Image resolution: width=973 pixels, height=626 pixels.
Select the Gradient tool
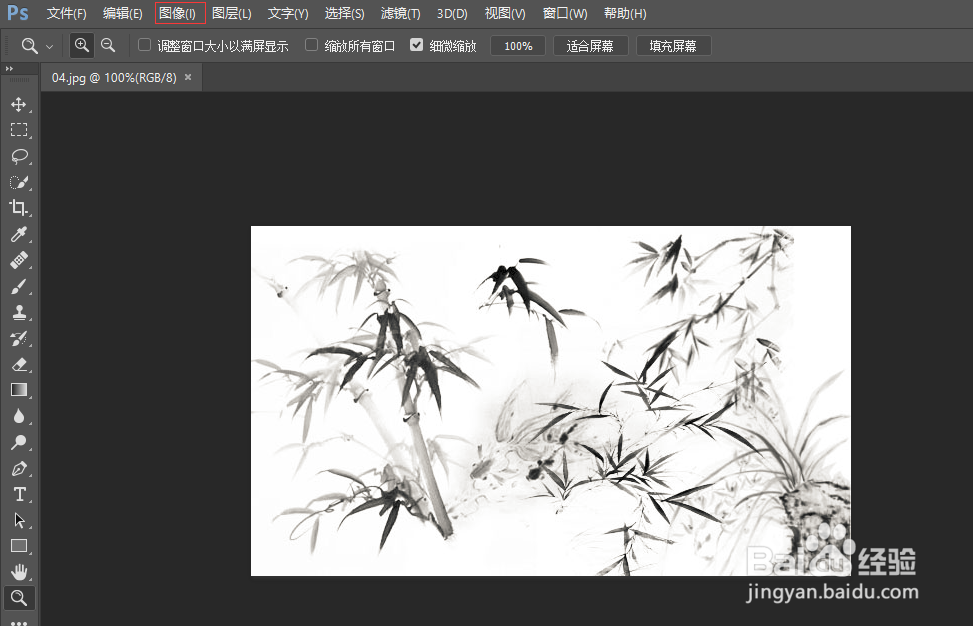point(19,390)
